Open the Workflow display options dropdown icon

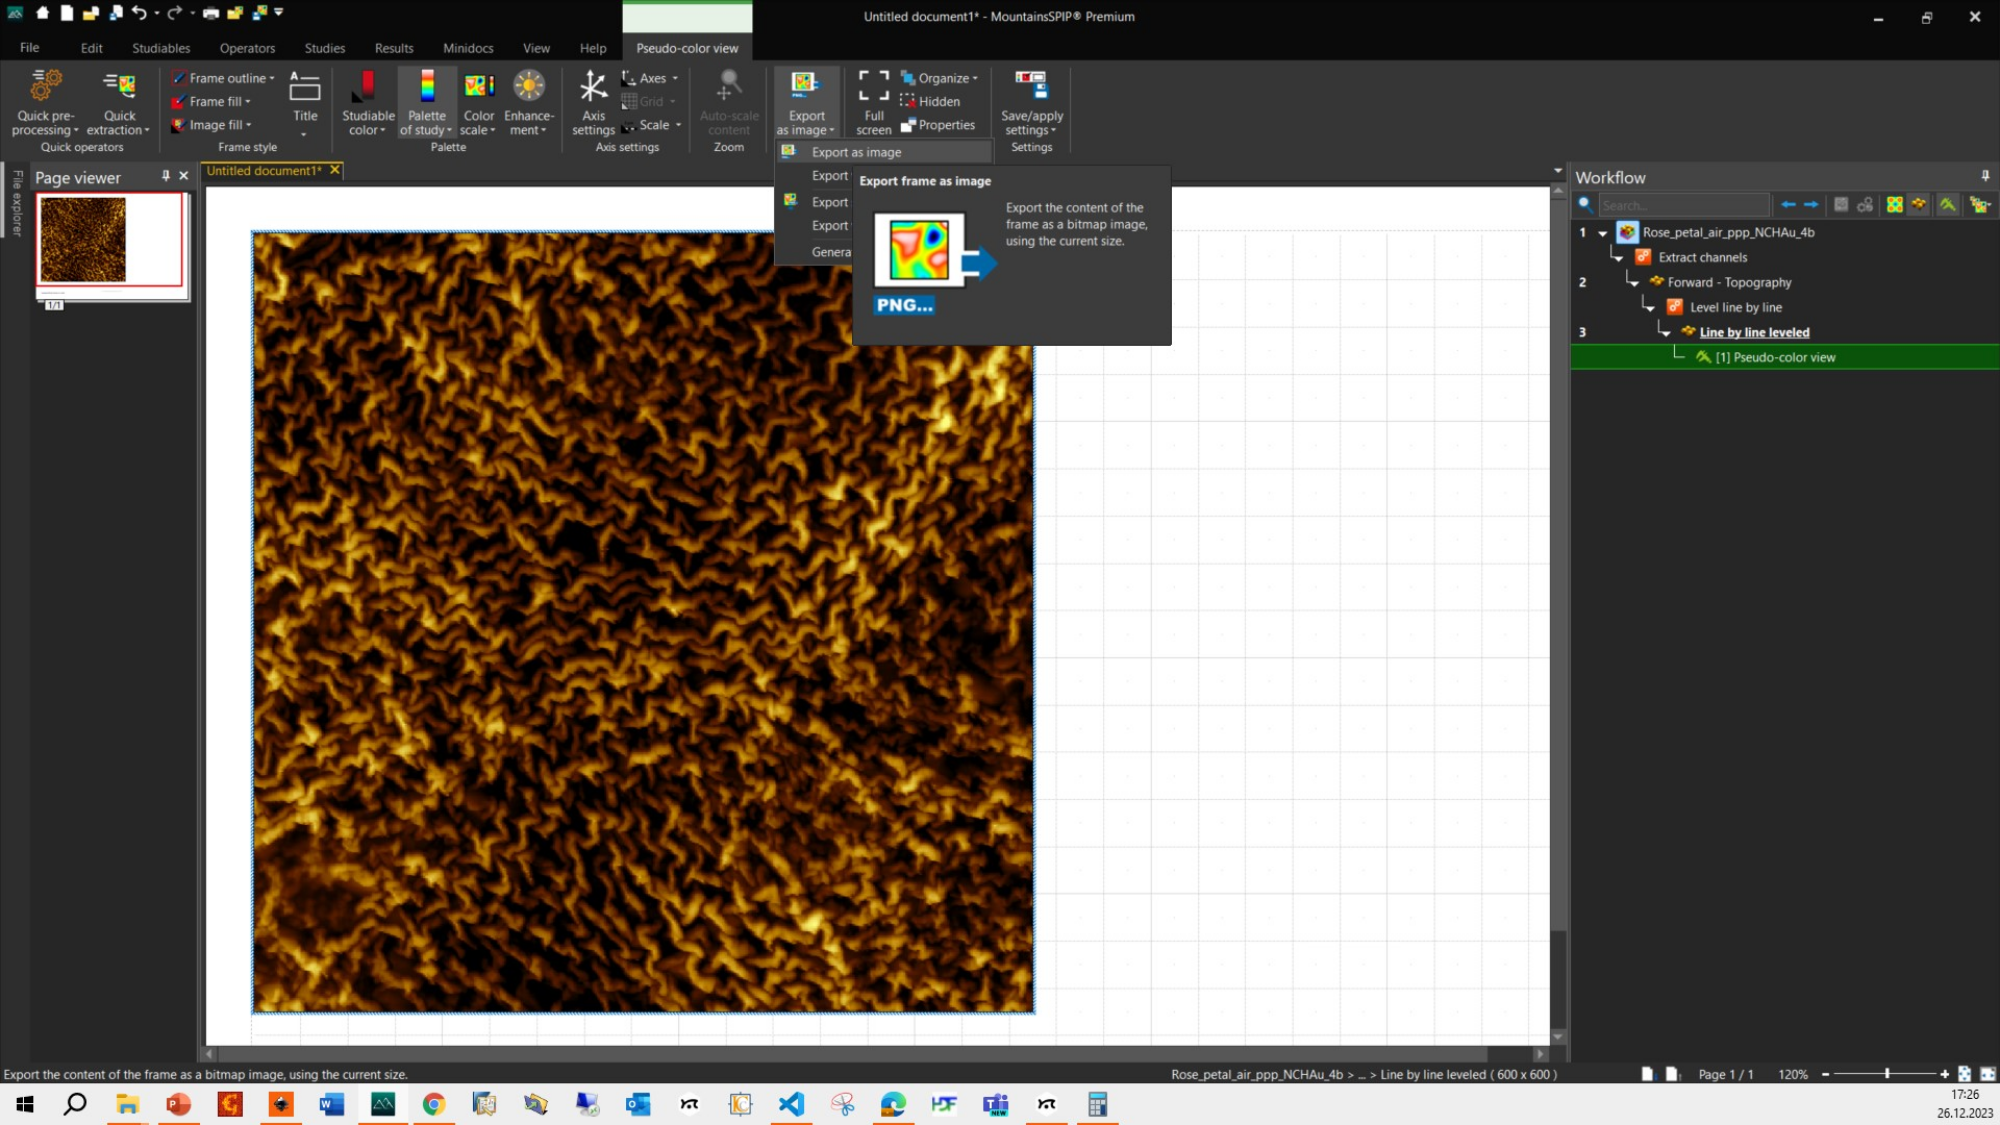(x=1979, y=204)
